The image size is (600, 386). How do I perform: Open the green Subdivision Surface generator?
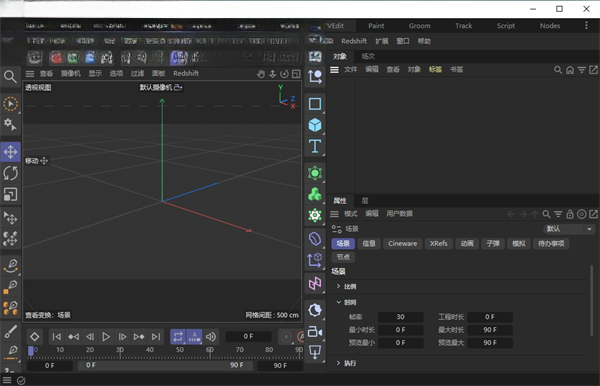point(315,173)
